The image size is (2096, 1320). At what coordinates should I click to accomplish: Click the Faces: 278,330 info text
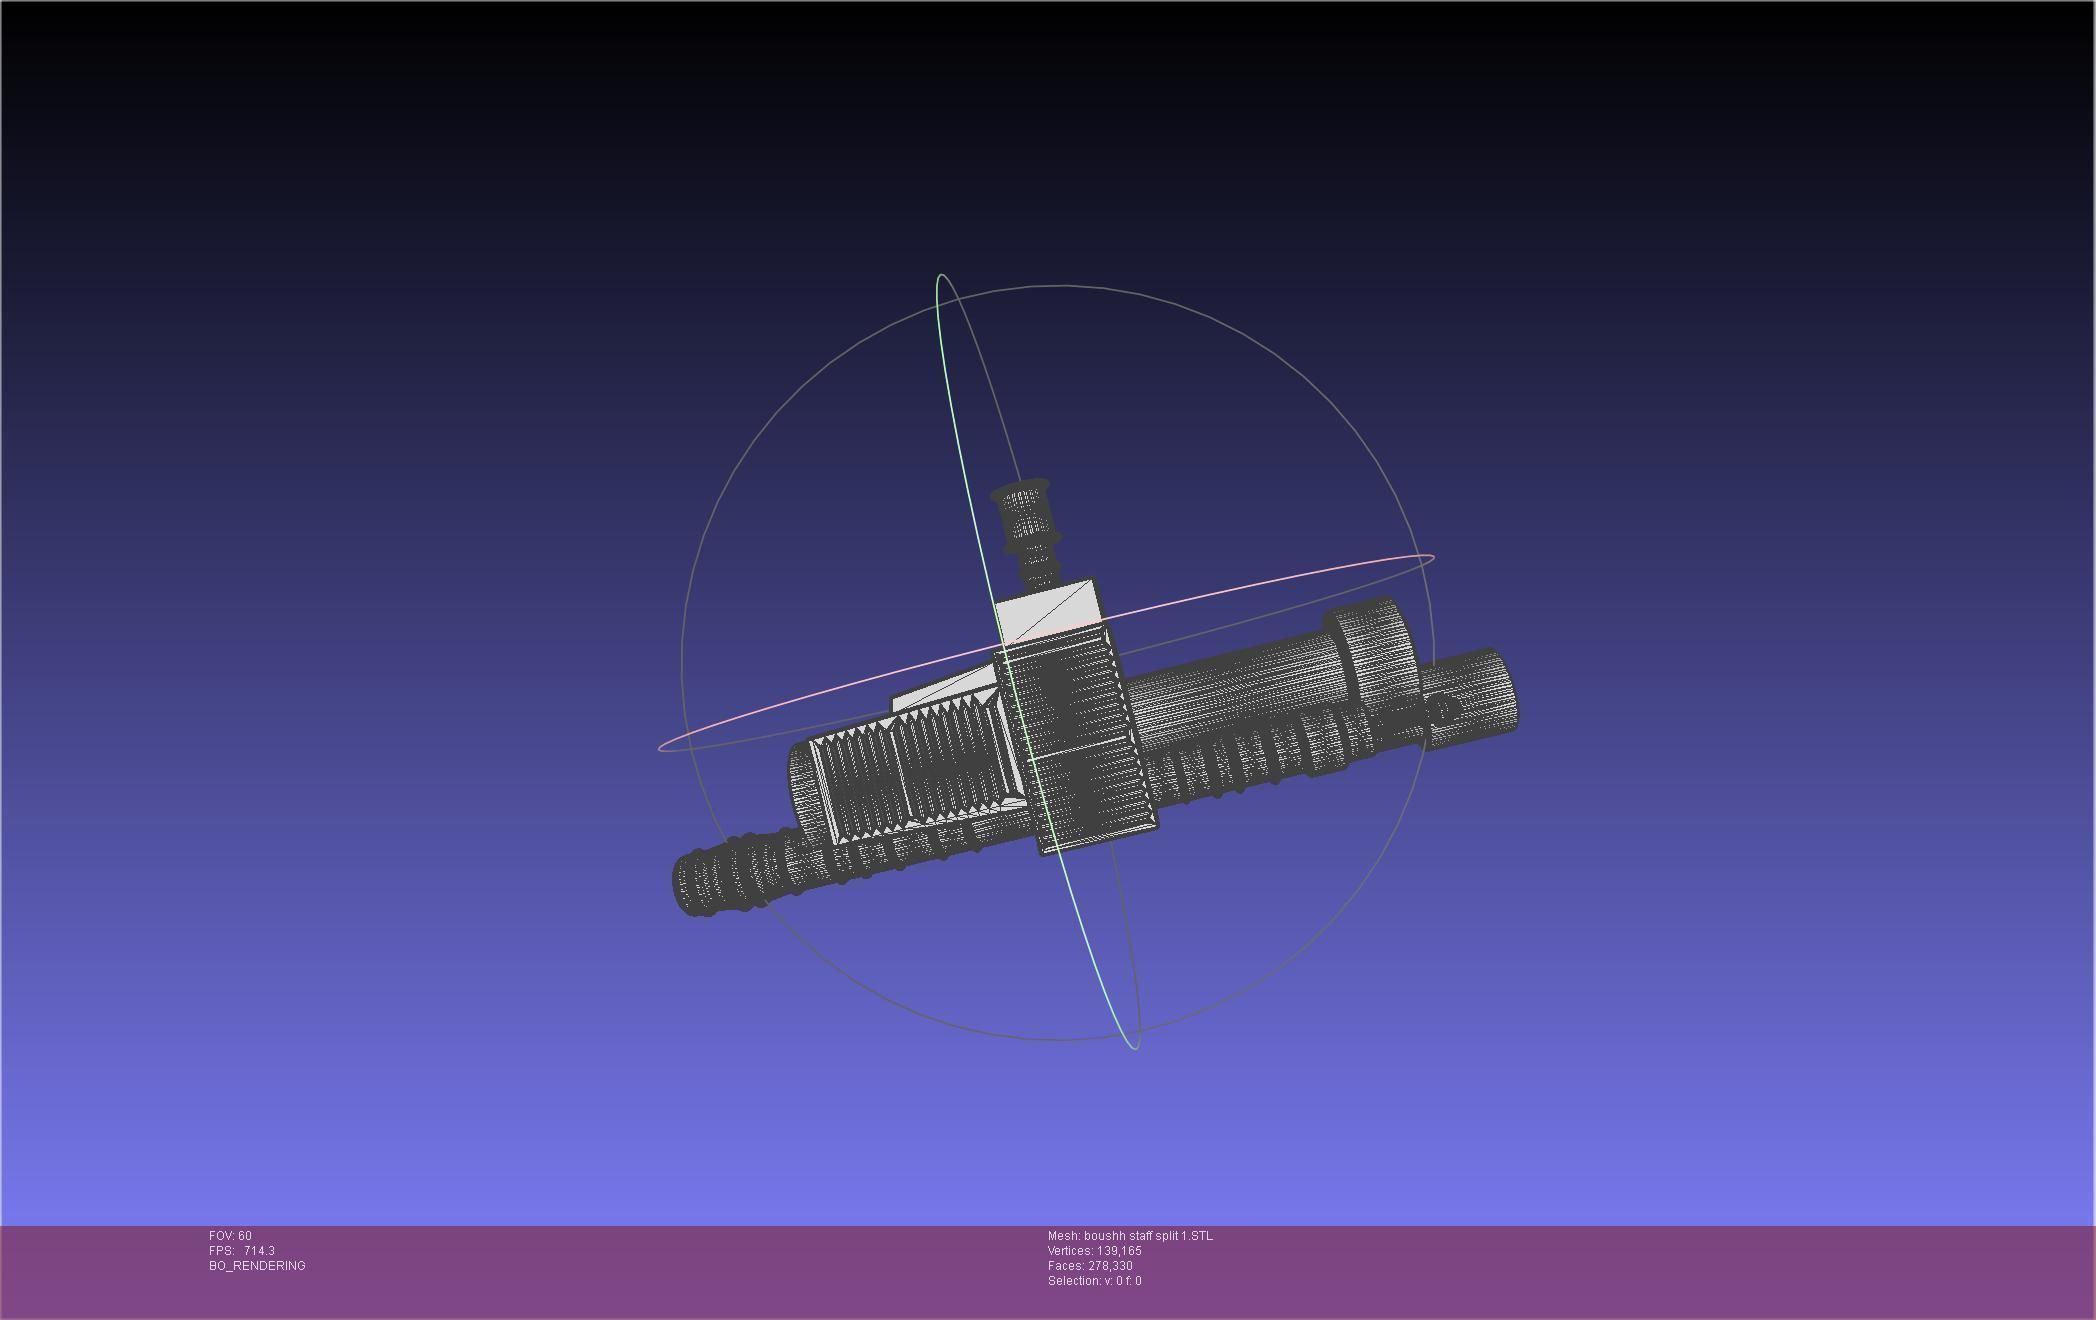pos(1090,1266)
